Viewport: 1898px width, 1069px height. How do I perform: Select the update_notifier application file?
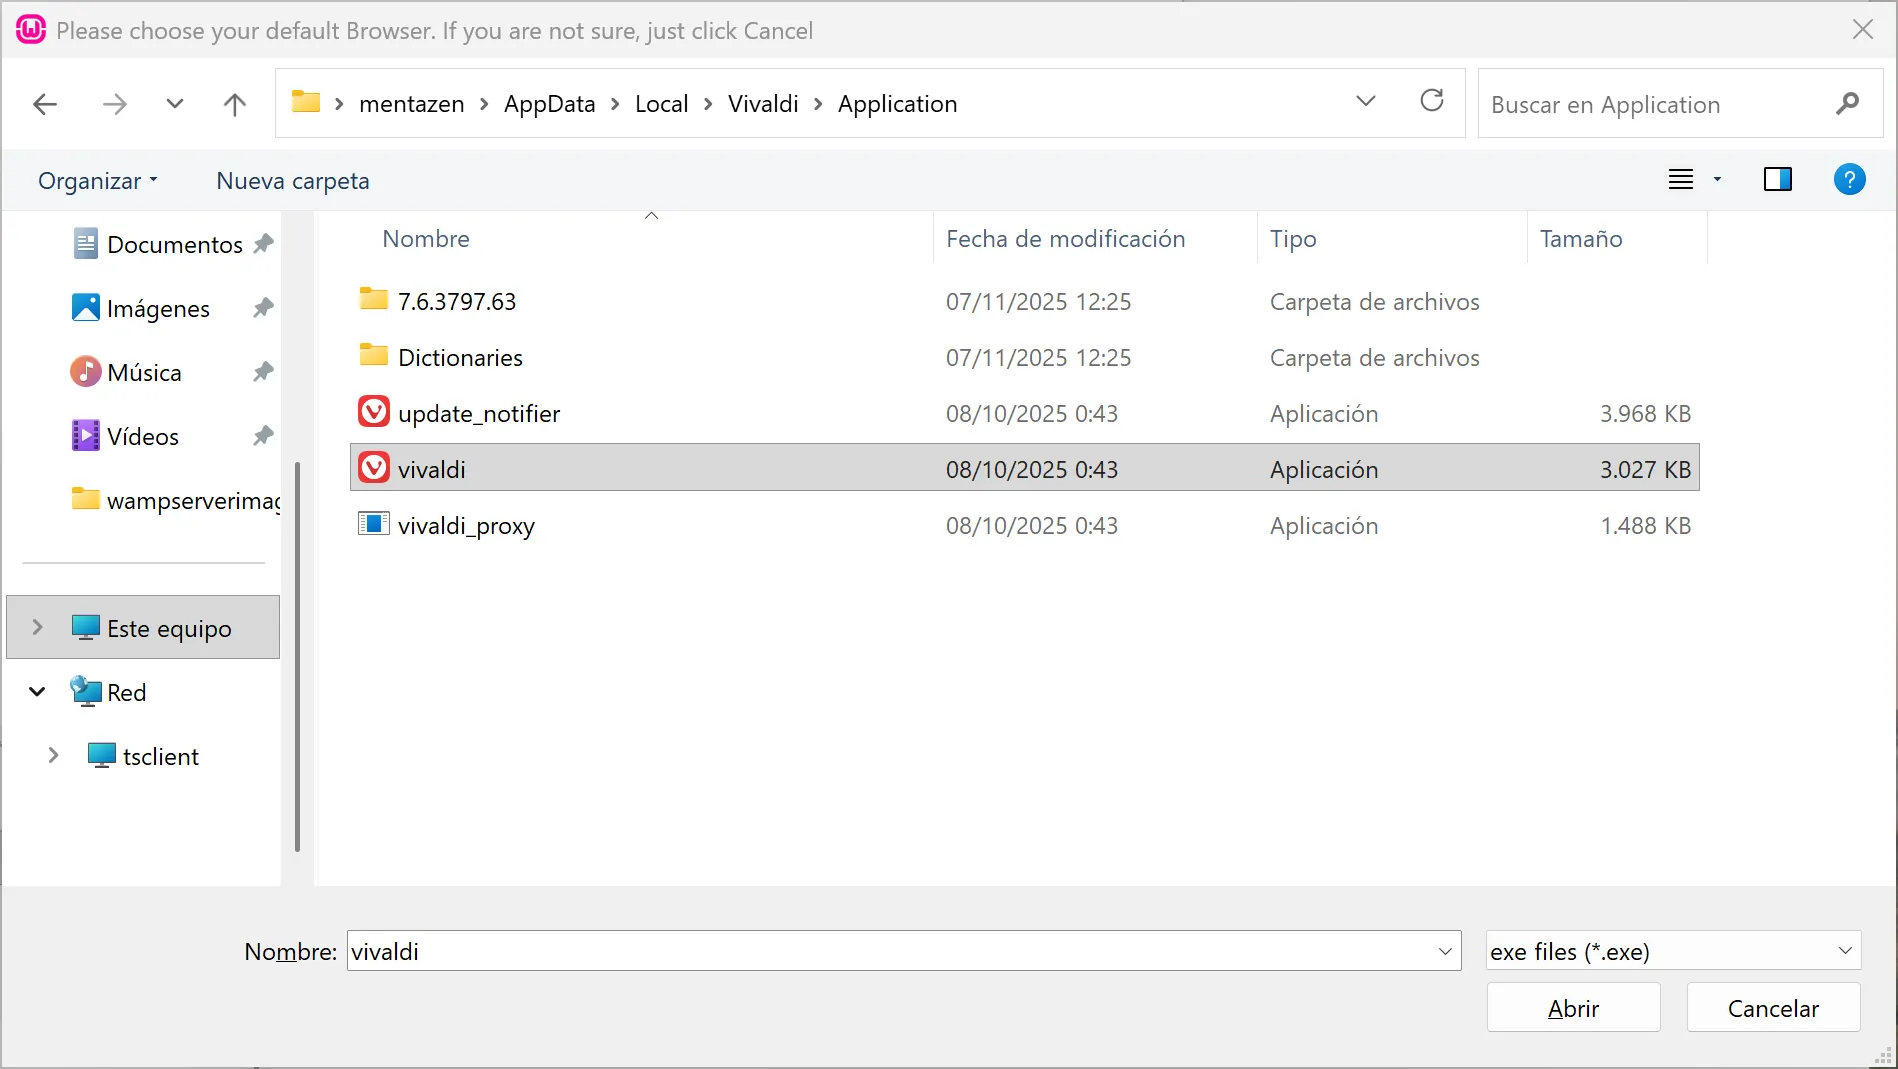[478, 414]
